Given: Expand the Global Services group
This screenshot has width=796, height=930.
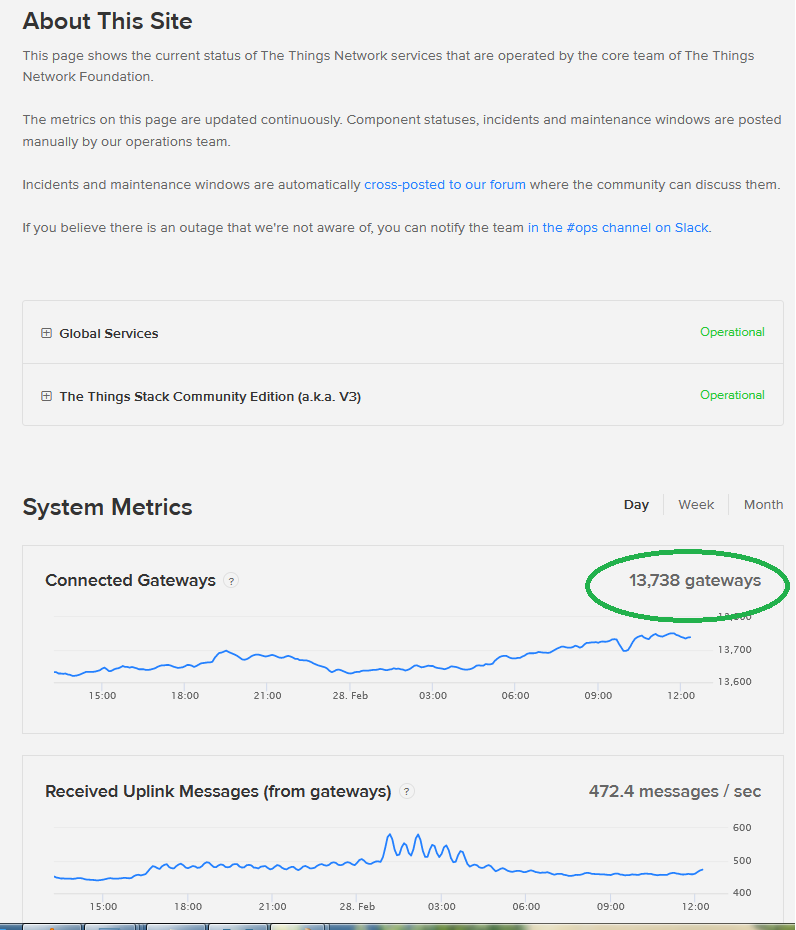Looking at the screenshot, I should tap(46, 333).
